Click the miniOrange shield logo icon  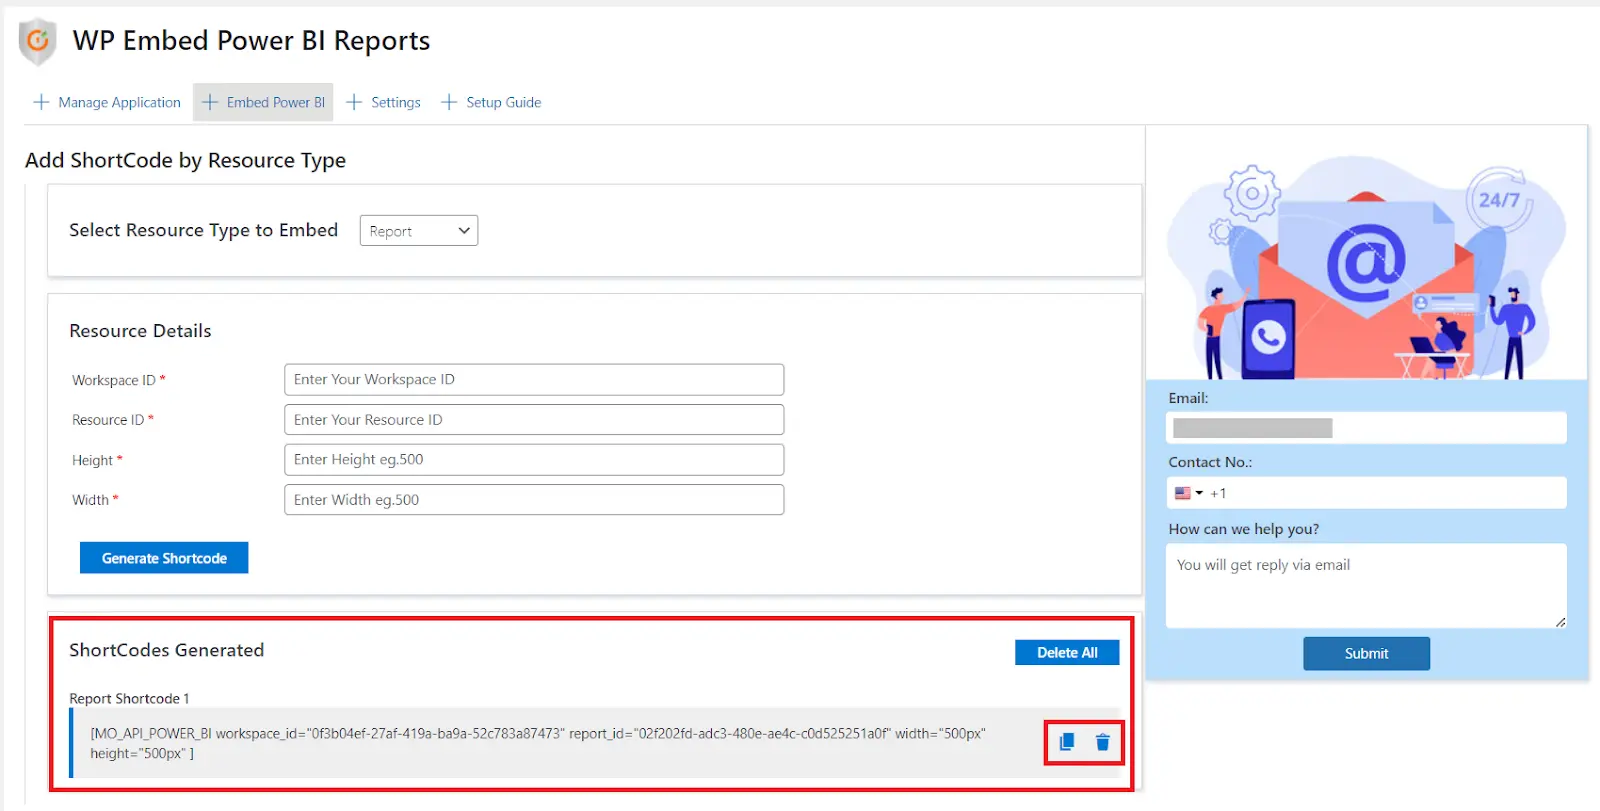[38, 41]
